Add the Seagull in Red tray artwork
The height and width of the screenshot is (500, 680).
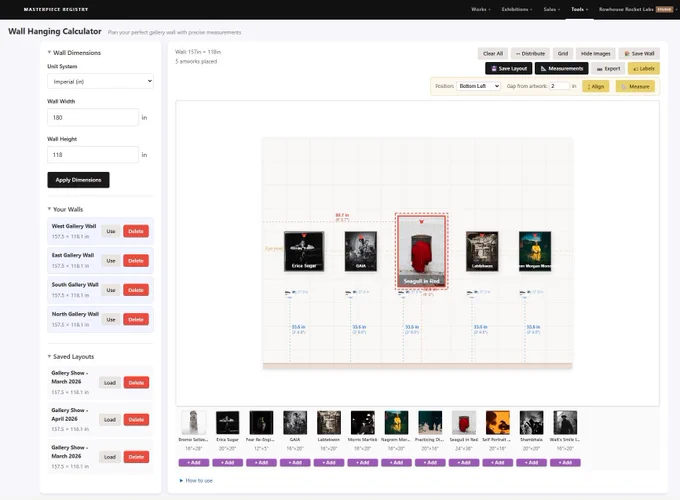(x=464, y=463)
